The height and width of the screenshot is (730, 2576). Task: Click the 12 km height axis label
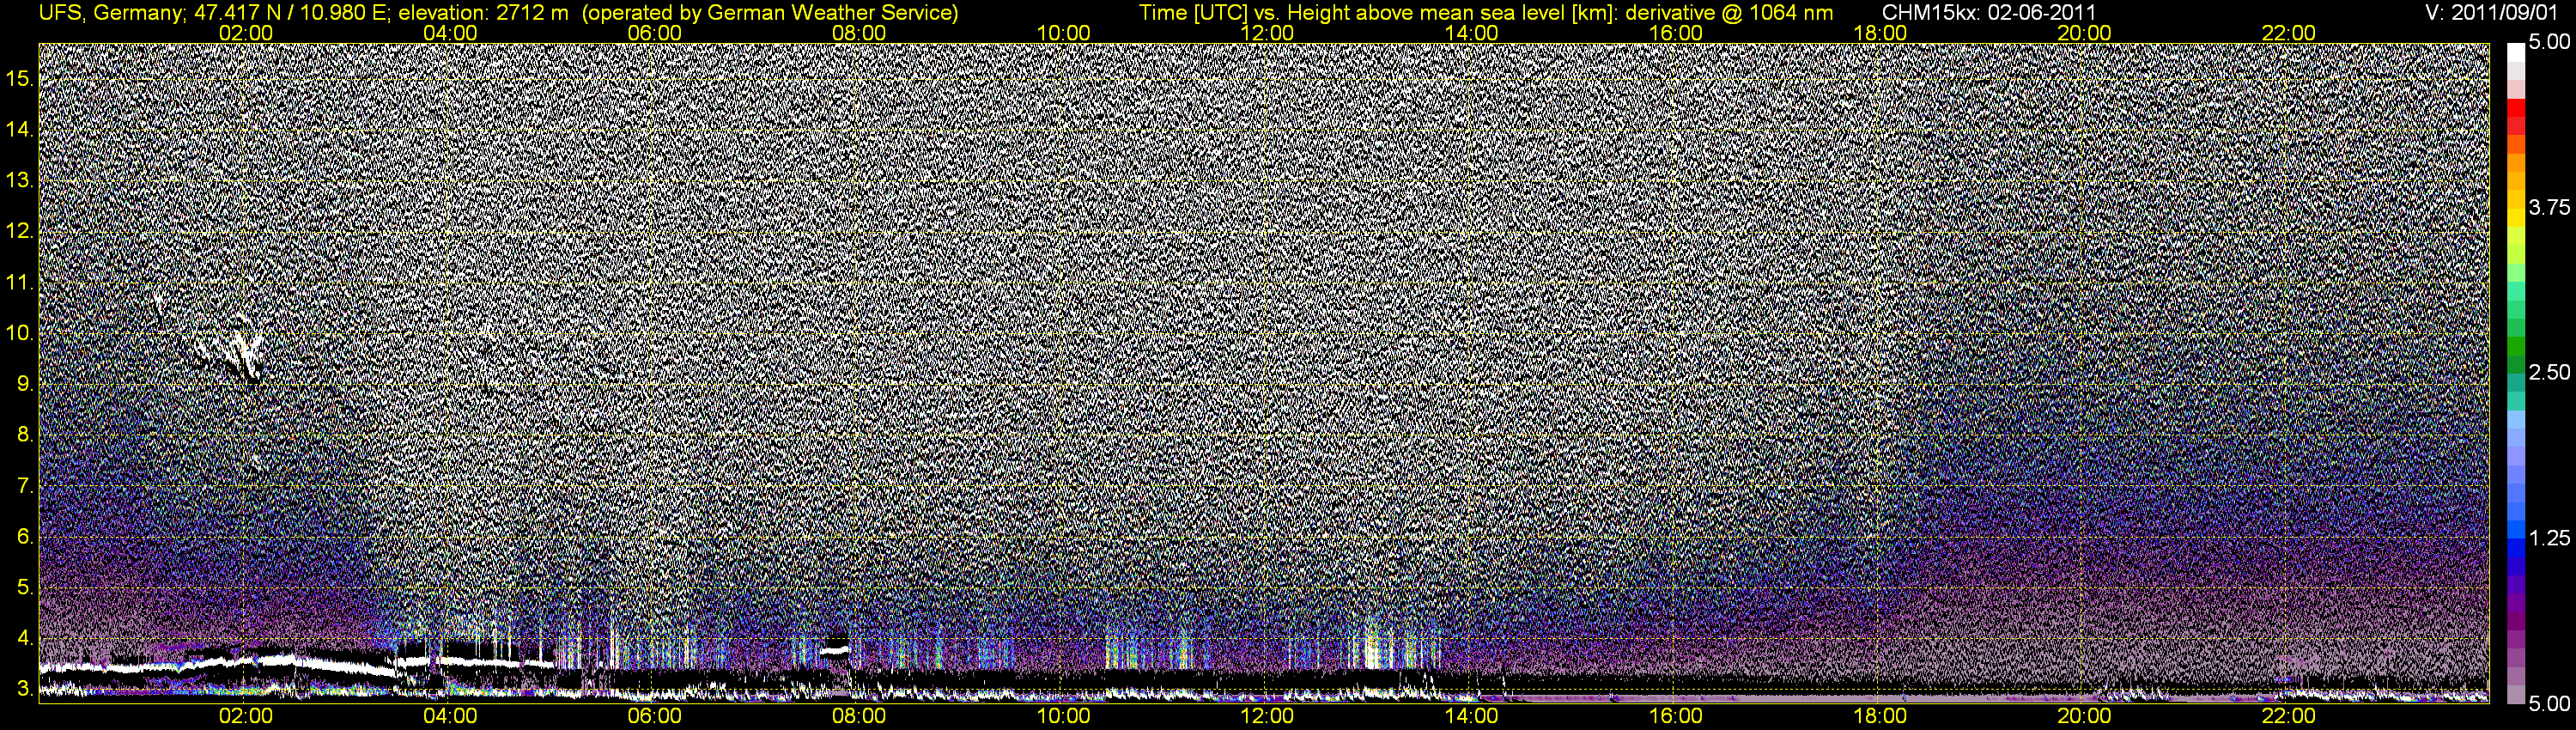click(x=20, y=231)
